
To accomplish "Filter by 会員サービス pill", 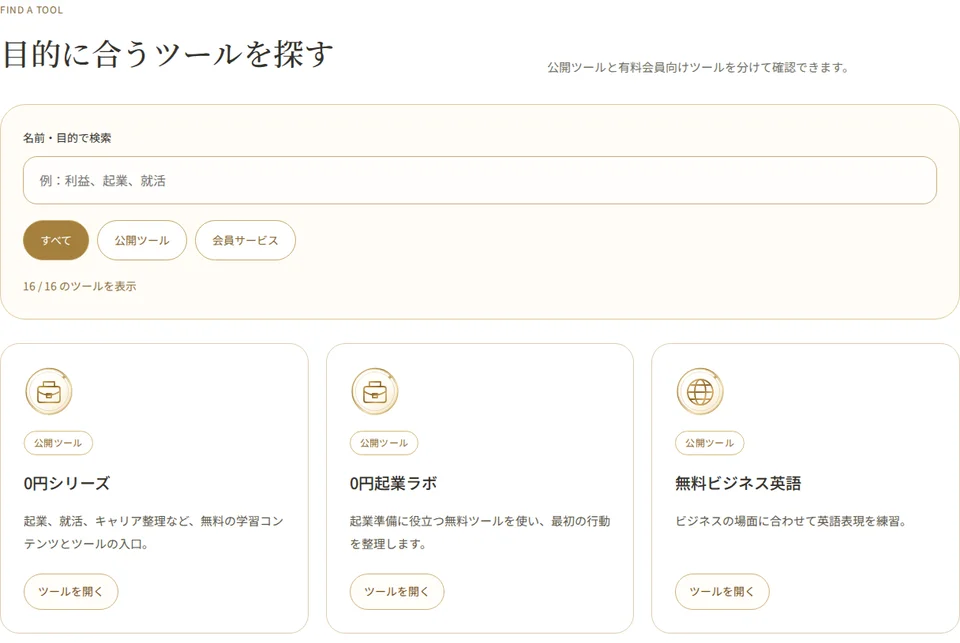I will pyautogui.click(x=245, y=240).
